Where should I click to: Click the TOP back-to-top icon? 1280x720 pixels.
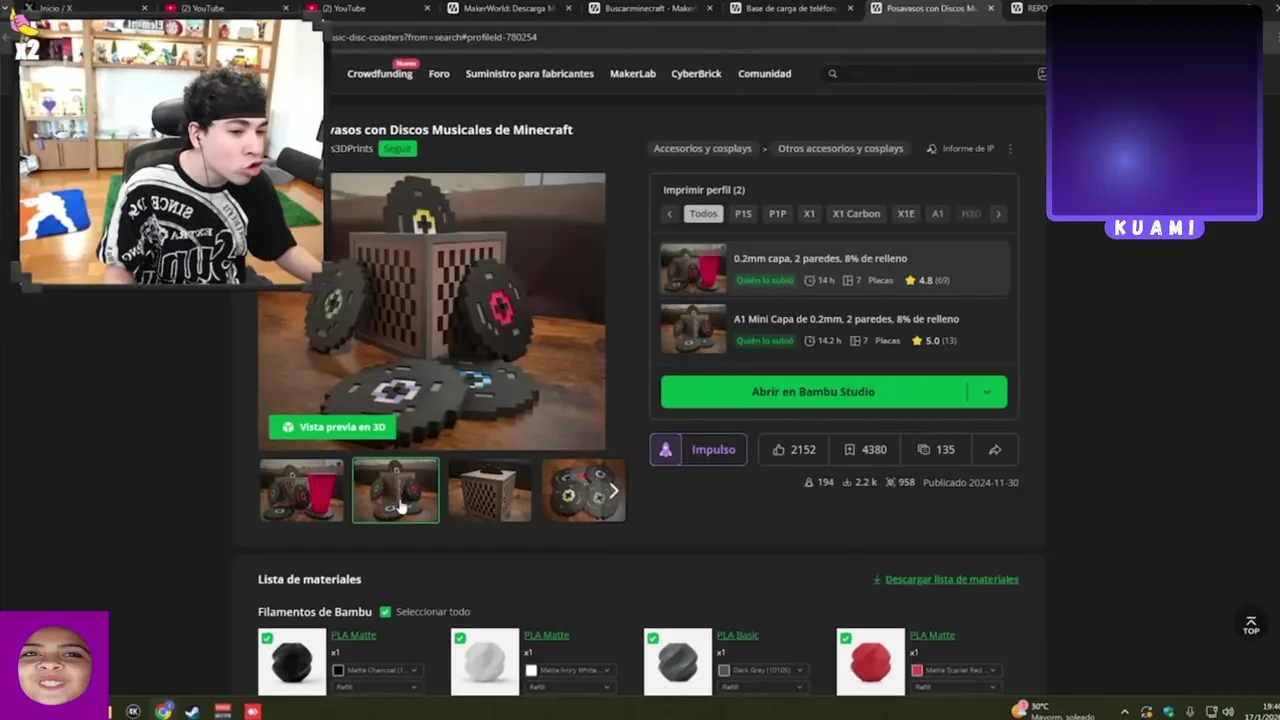coord(1251,625)
